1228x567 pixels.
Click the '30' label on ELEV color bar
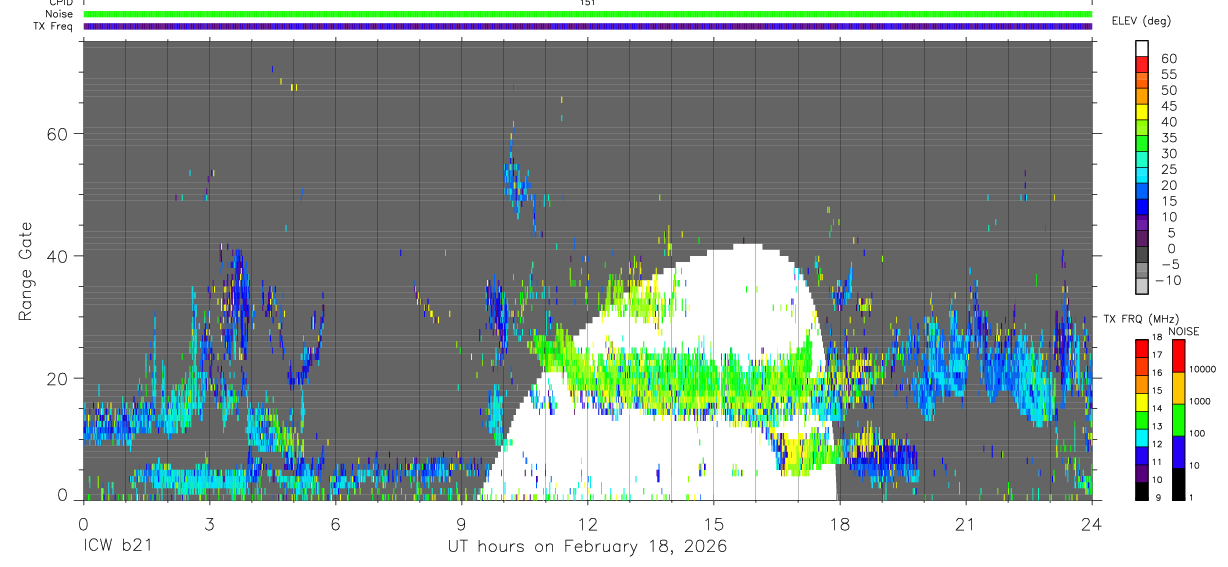(x=1169, y=154)
